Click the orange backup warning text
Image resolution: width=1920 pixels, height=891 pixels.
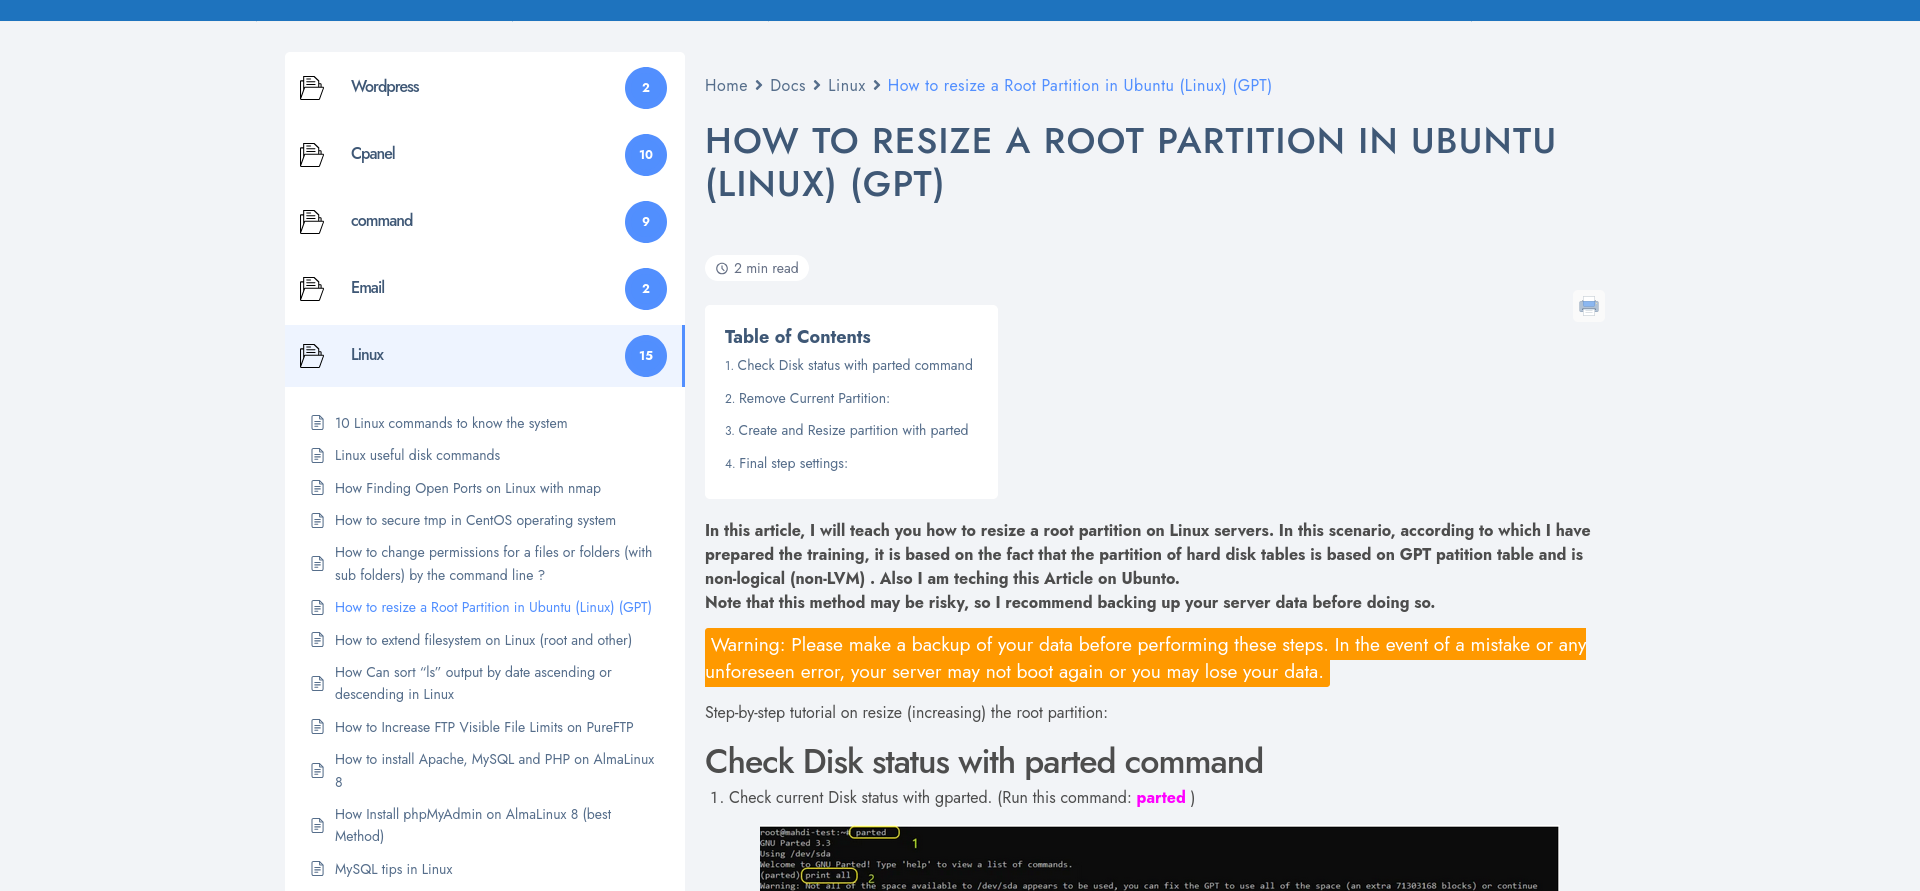1145,658
